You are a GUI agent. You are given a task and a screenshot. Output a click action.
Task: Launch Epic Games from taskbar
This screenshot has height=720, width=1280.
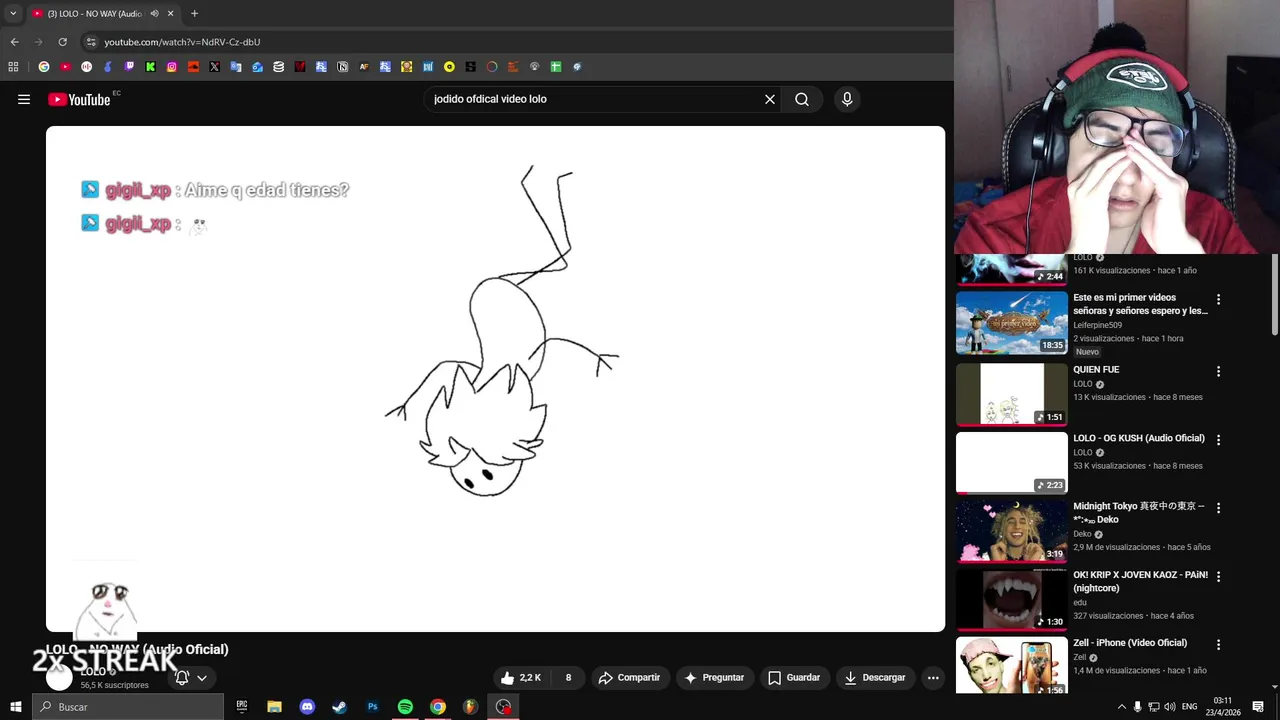[x=241, y=707]
